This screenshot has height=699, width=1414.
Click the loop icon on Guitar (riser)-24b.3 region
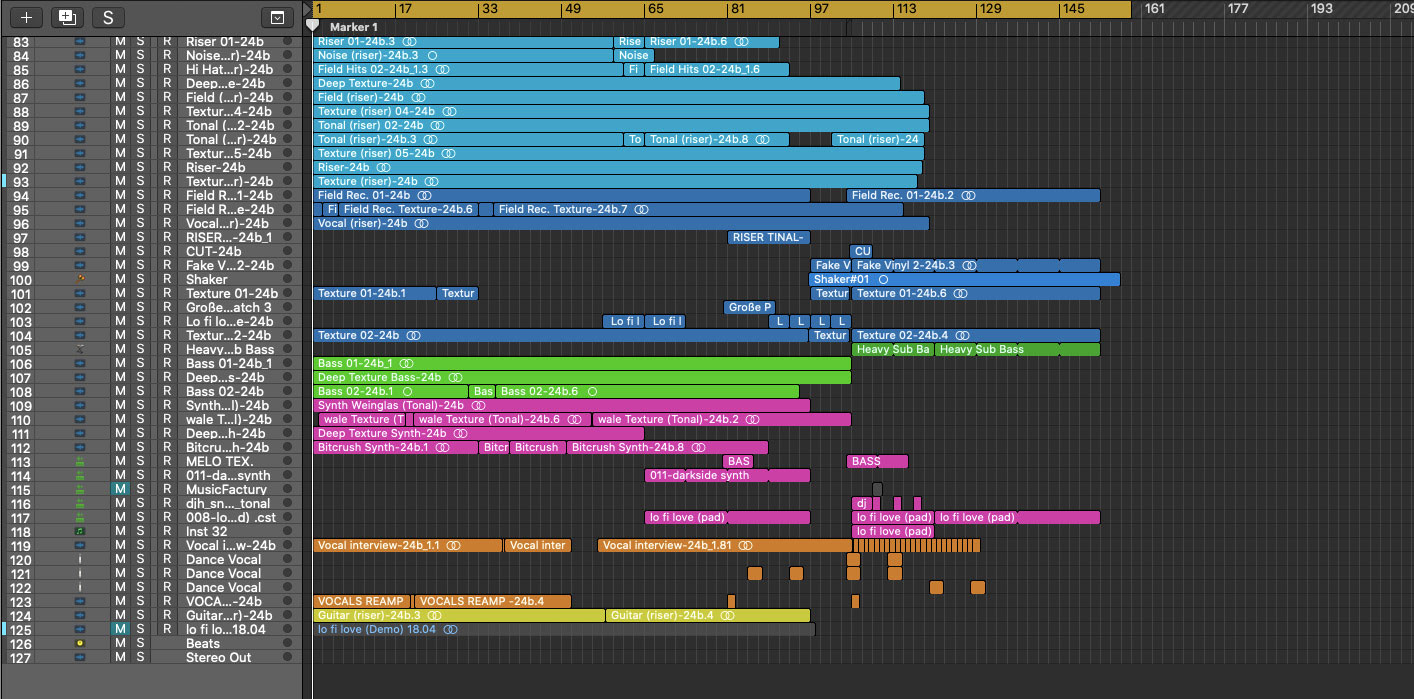click(437, 616)
